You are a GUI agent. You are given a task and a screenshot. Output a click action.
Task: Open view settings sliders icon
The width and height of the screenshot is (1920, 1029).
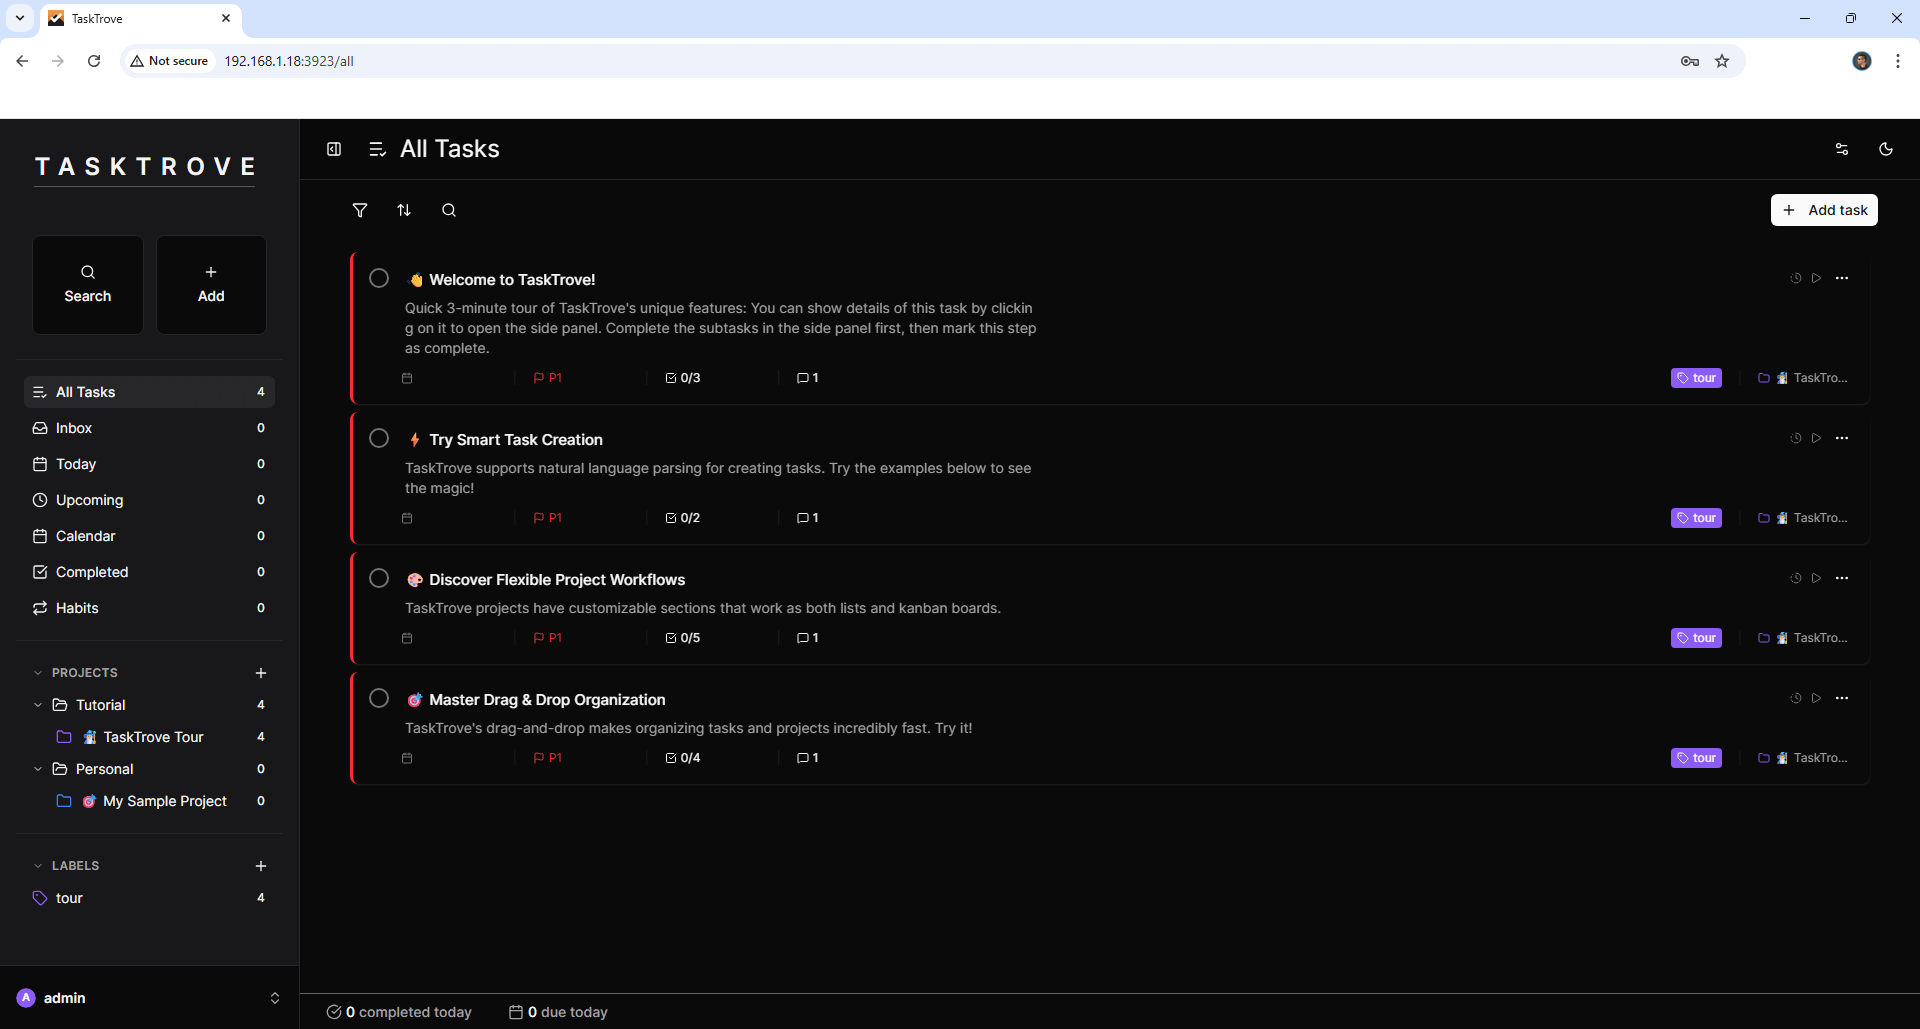click(1841, 149)
